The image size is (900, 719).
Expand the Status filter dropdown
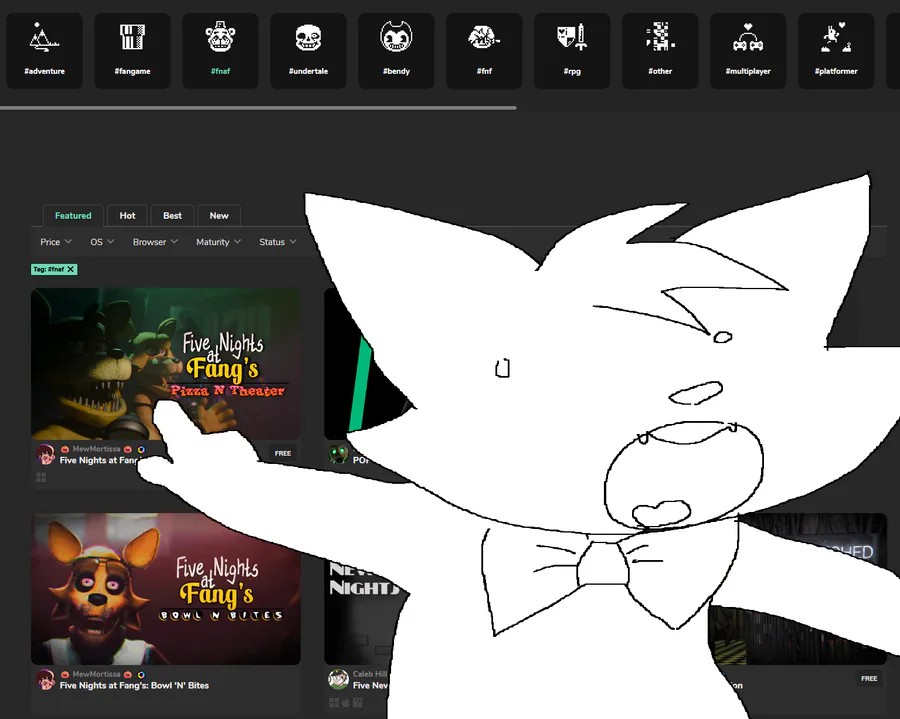coord(278,242)
